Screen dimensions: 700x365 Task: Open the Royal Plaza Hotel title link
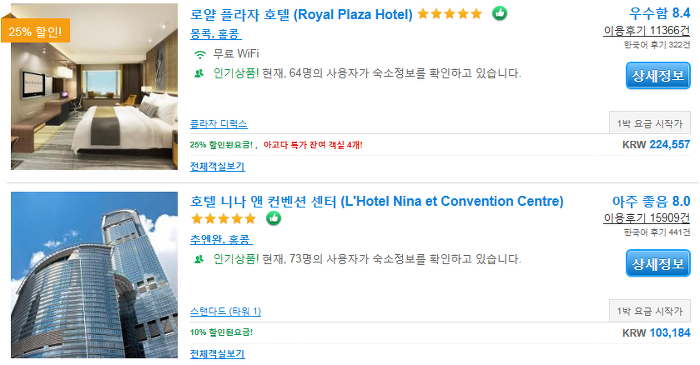pos(301,14)
